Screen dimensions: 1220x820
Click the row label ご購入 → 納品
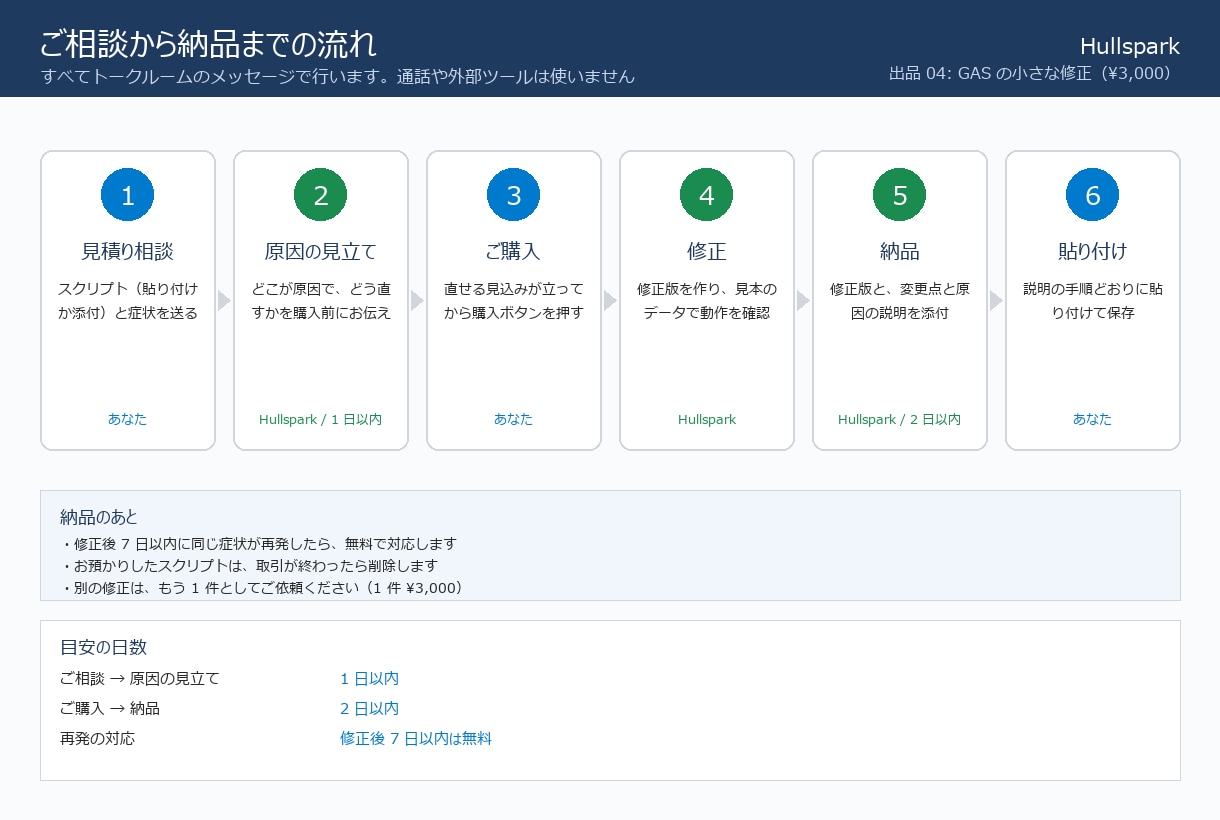[110, 709]
